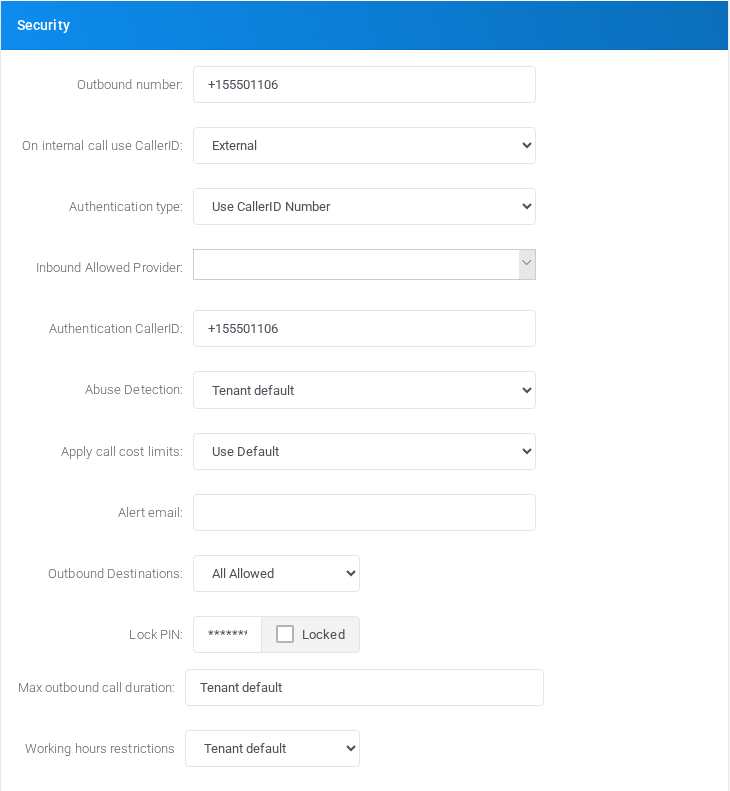Click the Apply call cost limits label
The height and width of the screenshot is (791, 730).
click(122, 451)
